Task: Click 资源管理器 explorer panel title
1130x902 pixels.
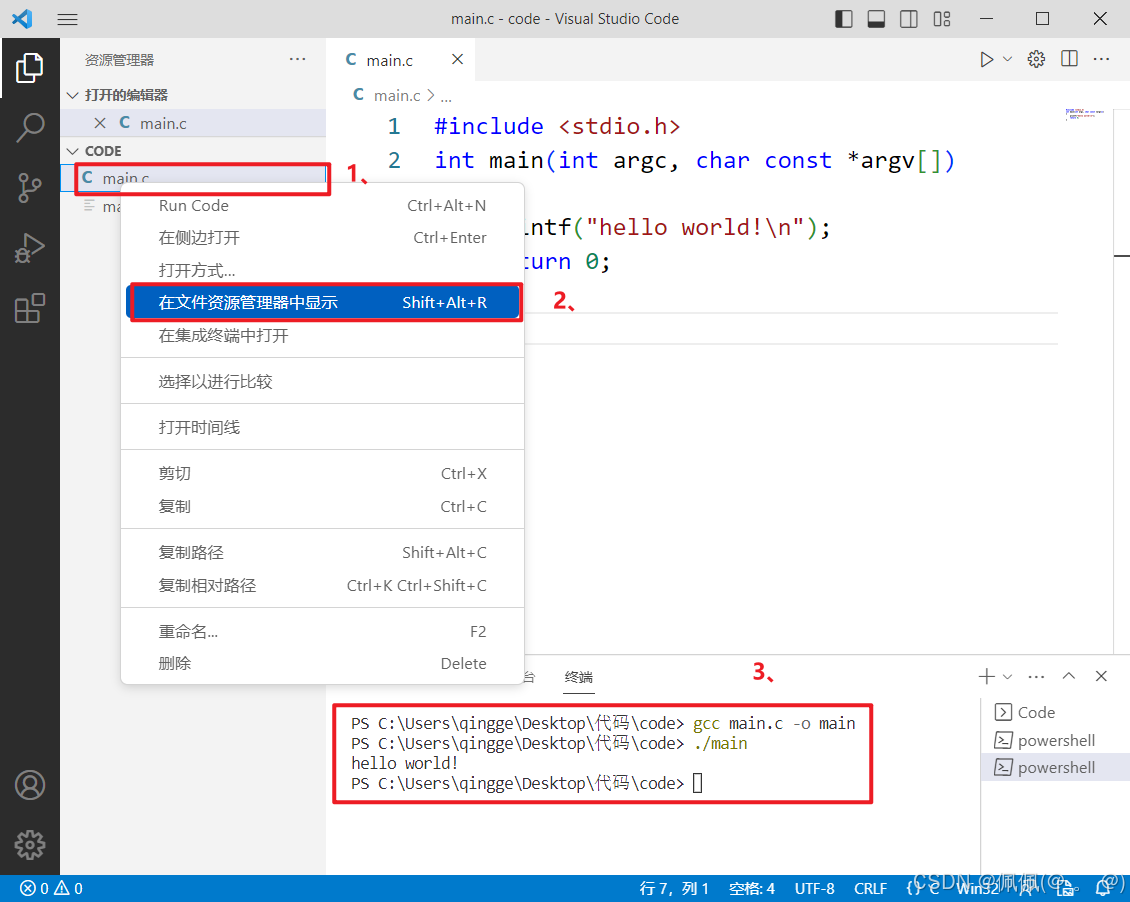Action: click(x=120, y=60)
